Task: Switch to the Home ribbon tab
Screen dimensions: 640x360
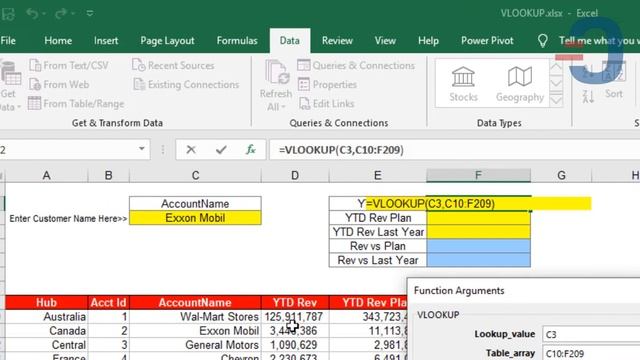Action: coord(58,40)
